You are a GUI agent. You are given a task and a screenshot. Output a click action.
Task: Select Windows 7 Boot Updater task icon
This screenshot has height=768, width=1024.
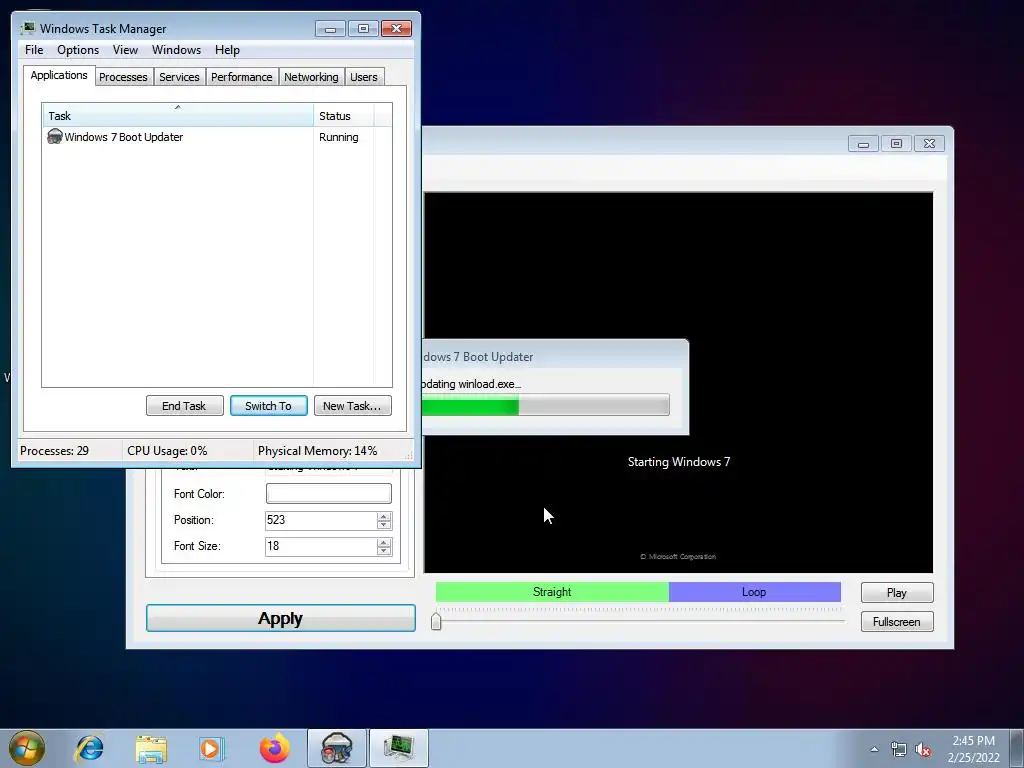pyautogui.click(x=55, y=136)
